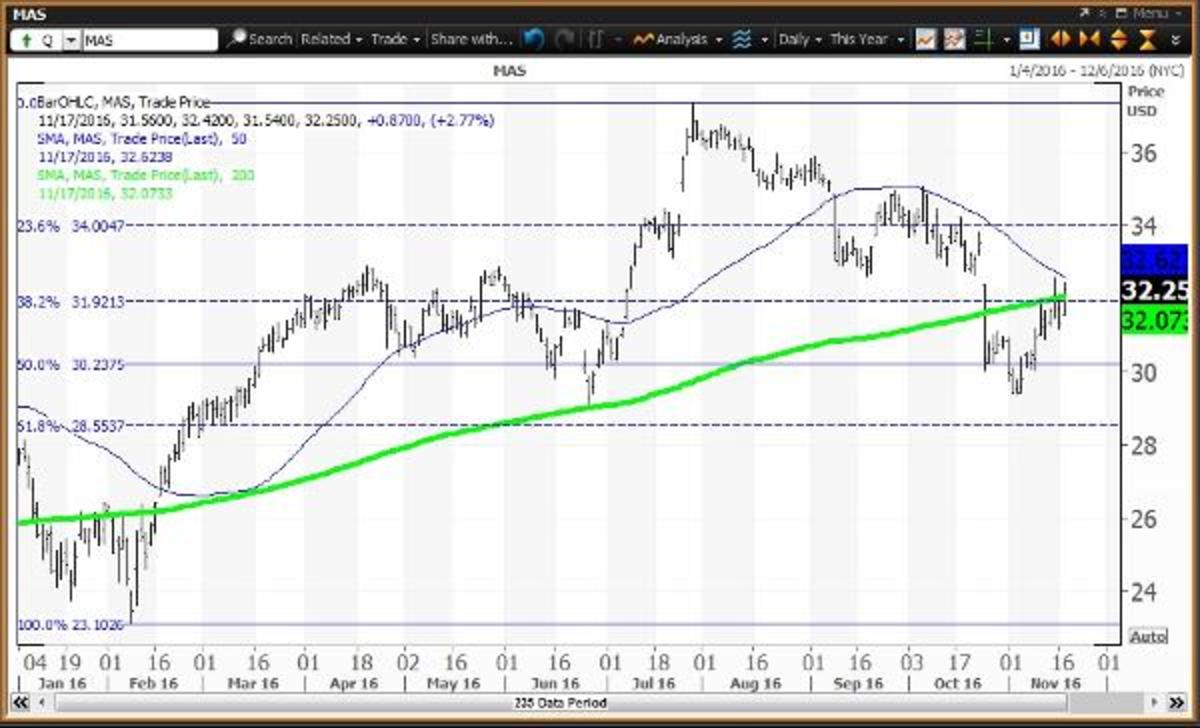This screenshot has width=1200, height=728.
Task: Expand the wavy indicator dropdown arrow
Action: point(765,40)
